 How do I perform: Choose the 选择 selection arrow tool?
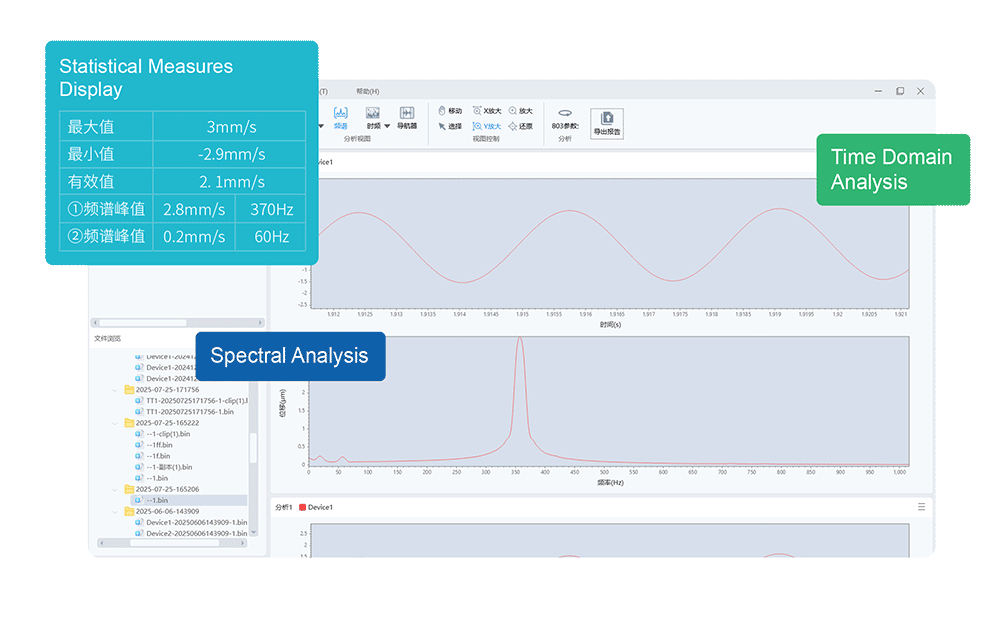(450, 126)
